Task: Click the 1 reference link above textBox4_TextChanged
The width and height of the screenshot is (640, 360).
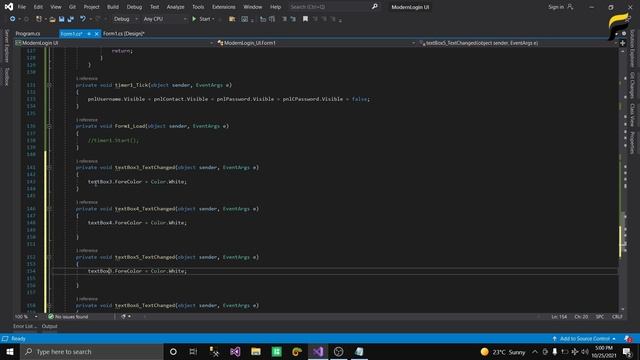Action: click(x=87, y=202)
